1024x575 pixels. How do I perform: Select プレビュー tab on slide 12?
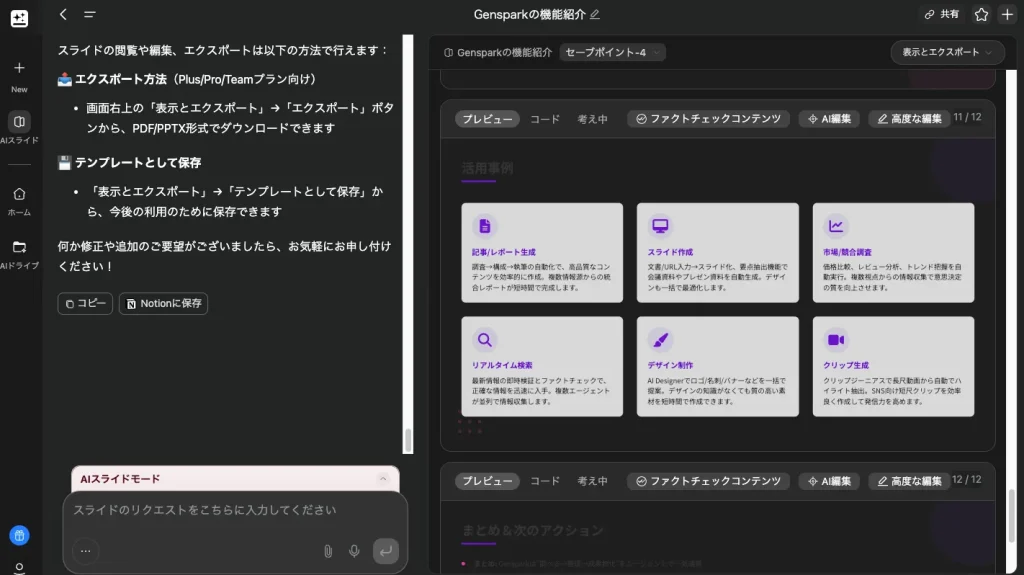pos(487,481)
